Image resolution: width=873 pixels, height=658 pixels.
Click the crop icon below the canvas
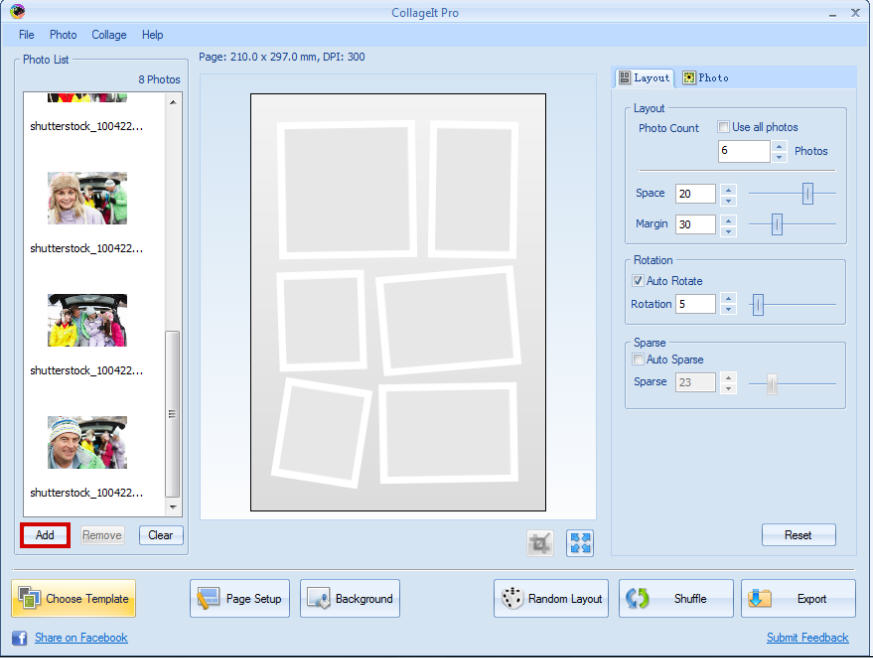coord(540,543)
